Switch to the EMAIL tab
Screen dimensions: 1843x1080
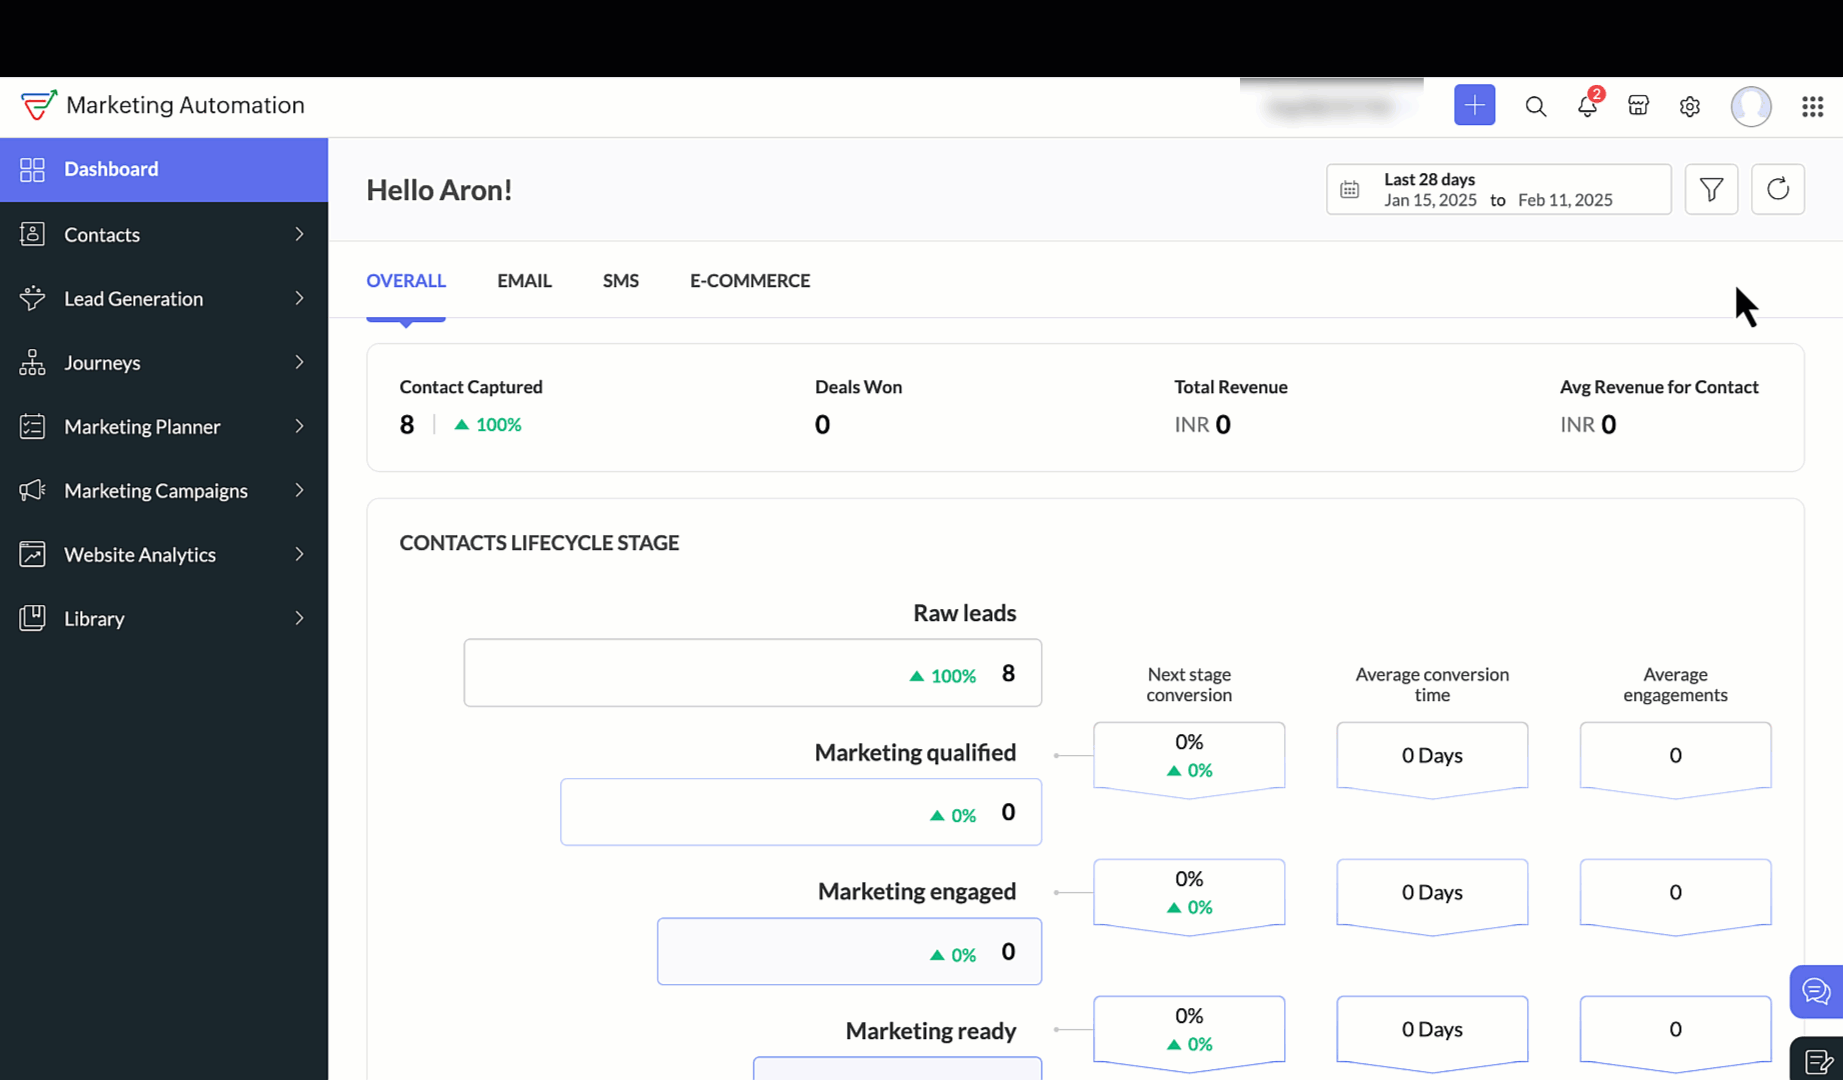(x=524, y=281)
